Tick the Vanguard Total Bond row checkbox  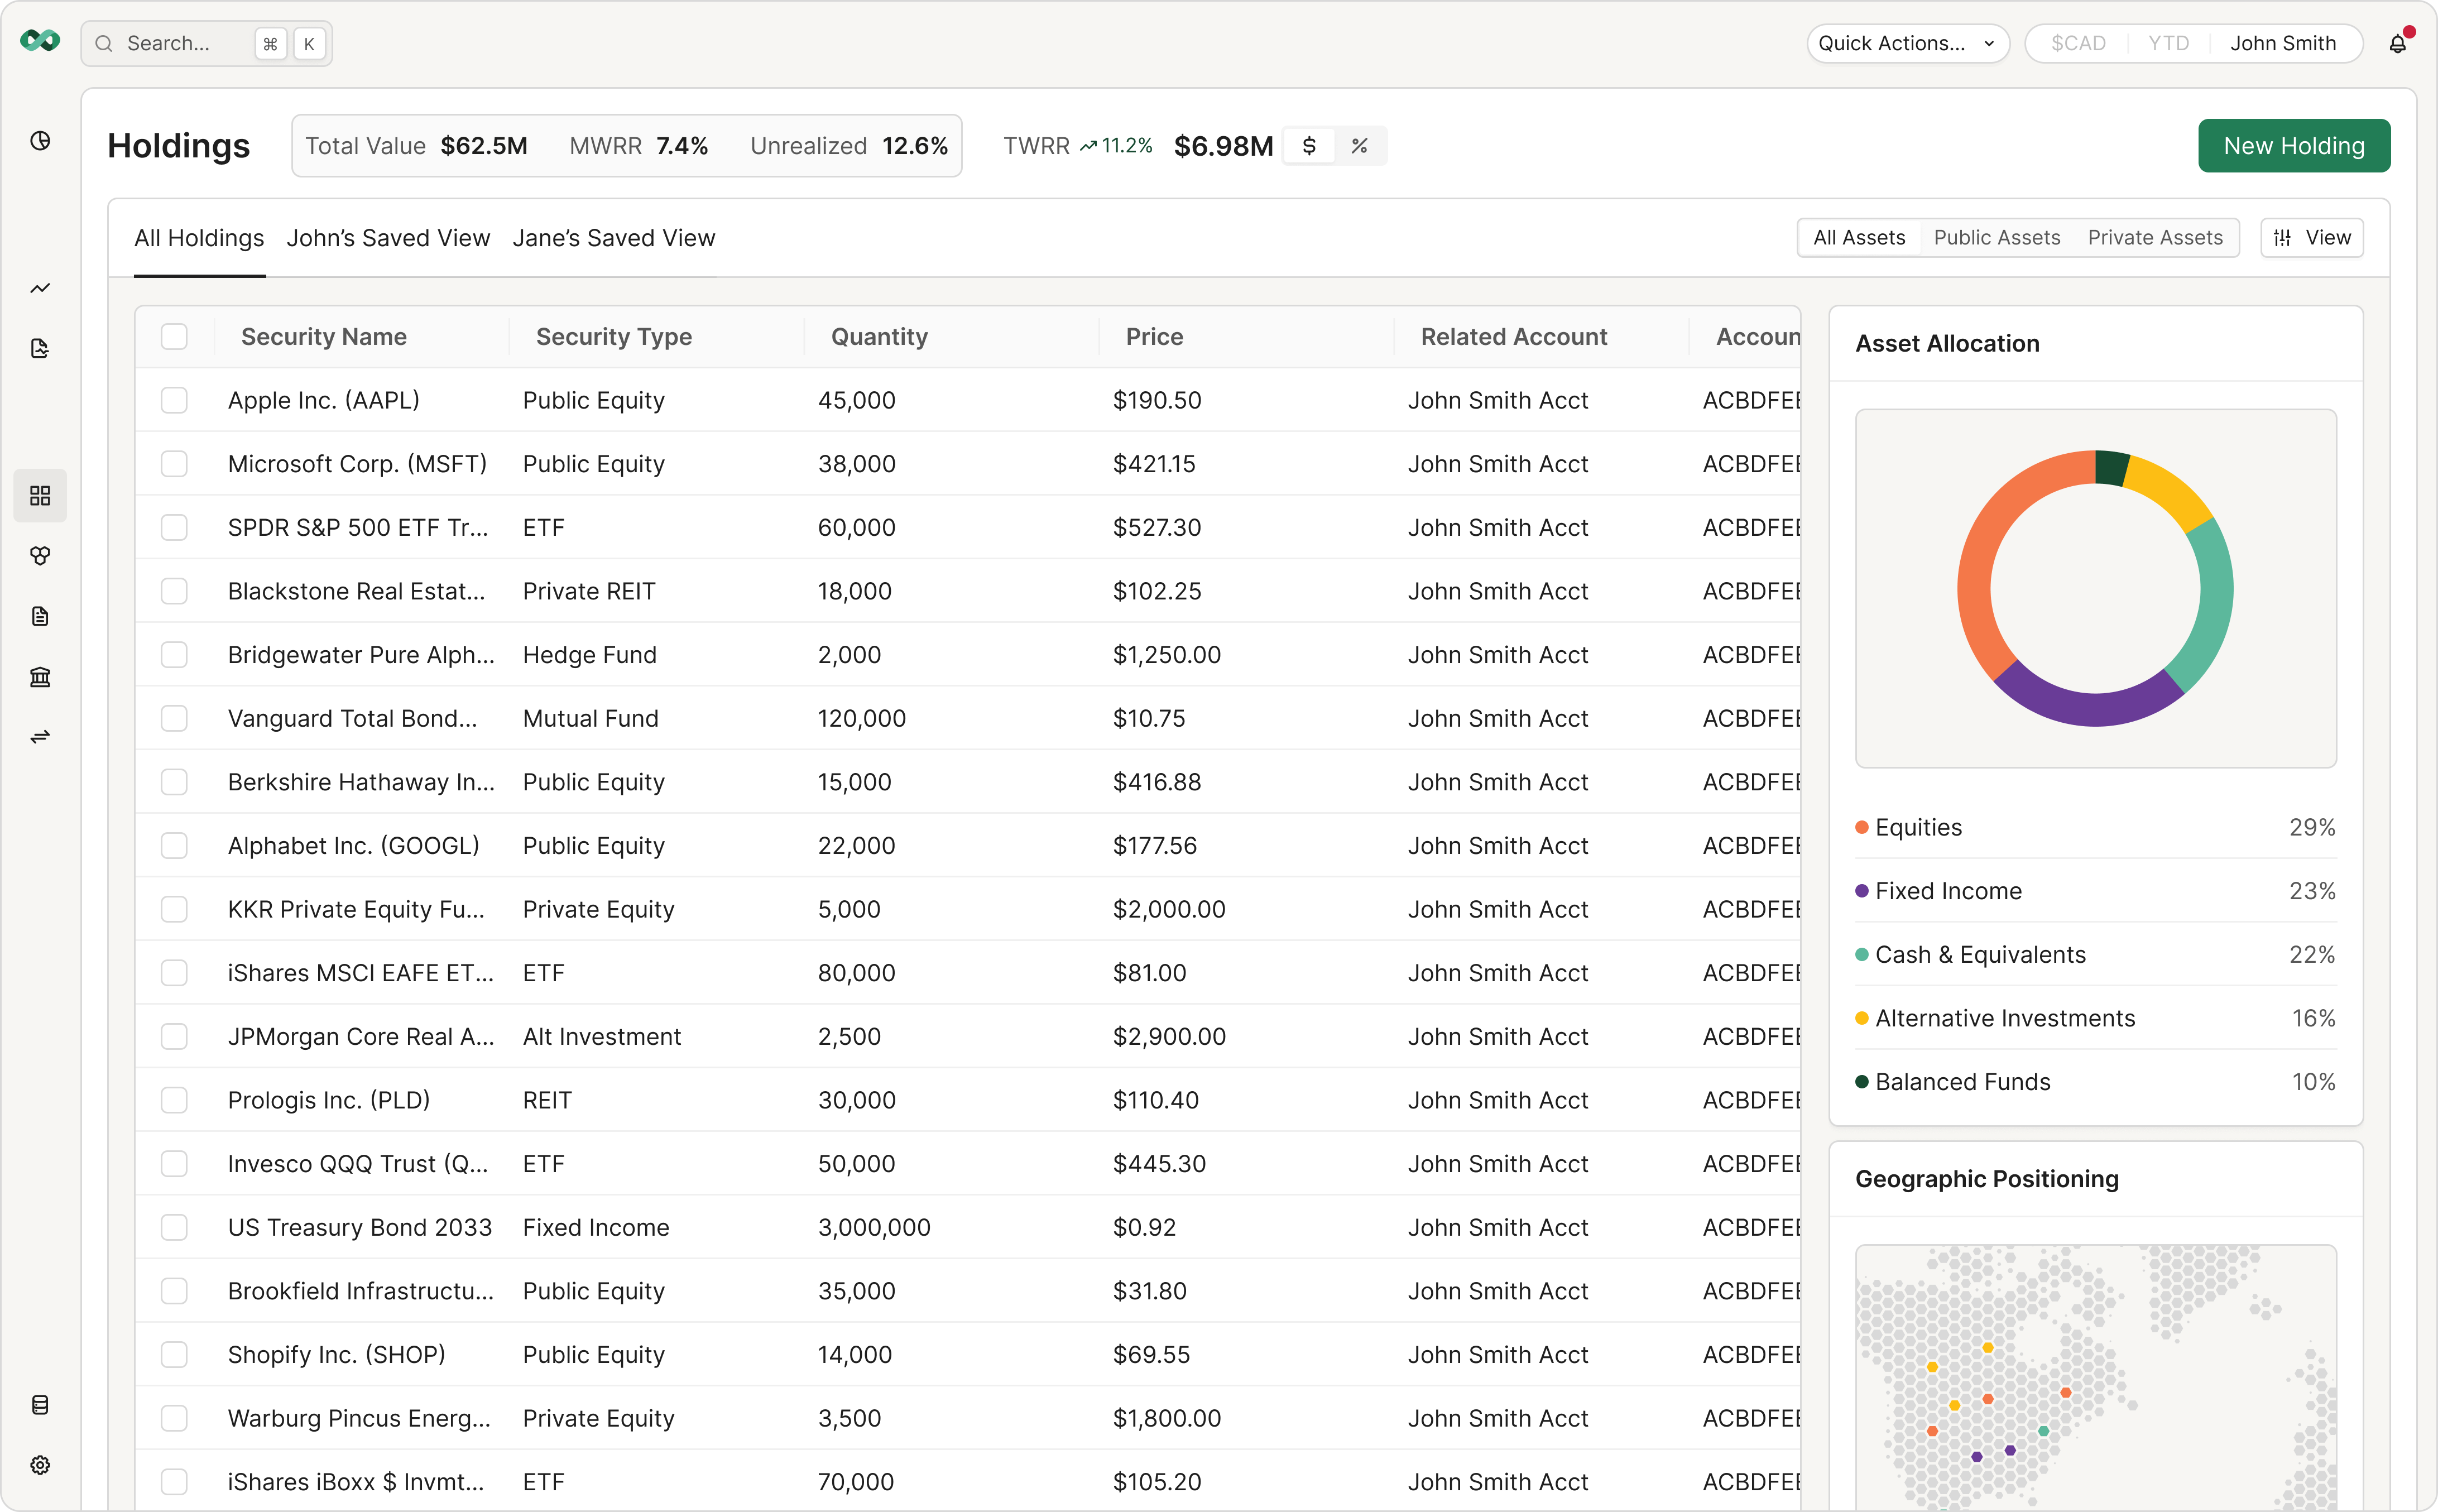[174, 718]
